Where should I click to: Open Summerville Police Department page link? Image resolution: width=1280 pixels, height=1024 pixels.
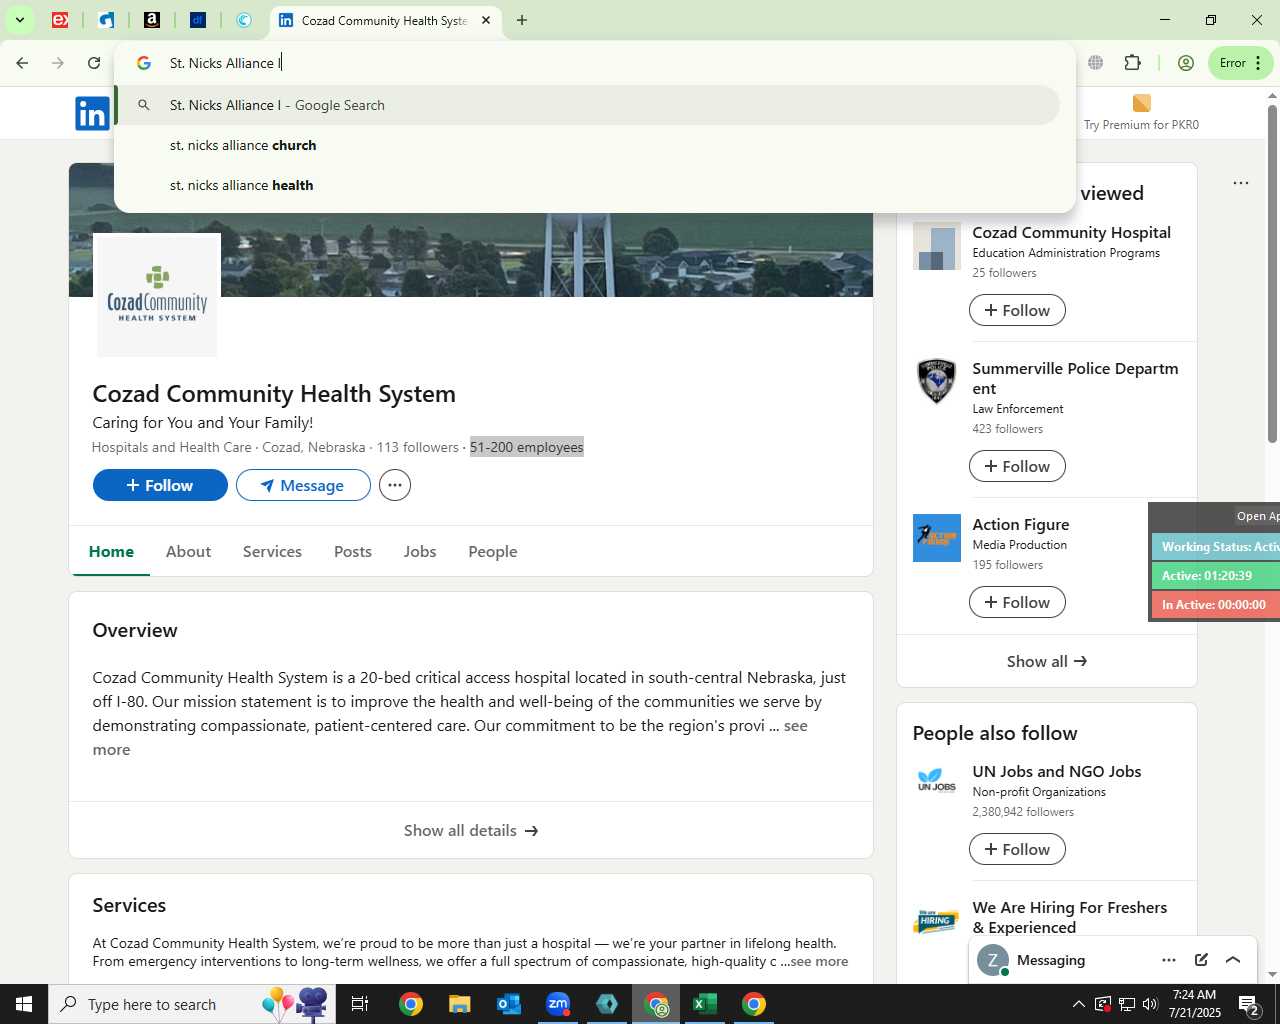[1075, 378]
